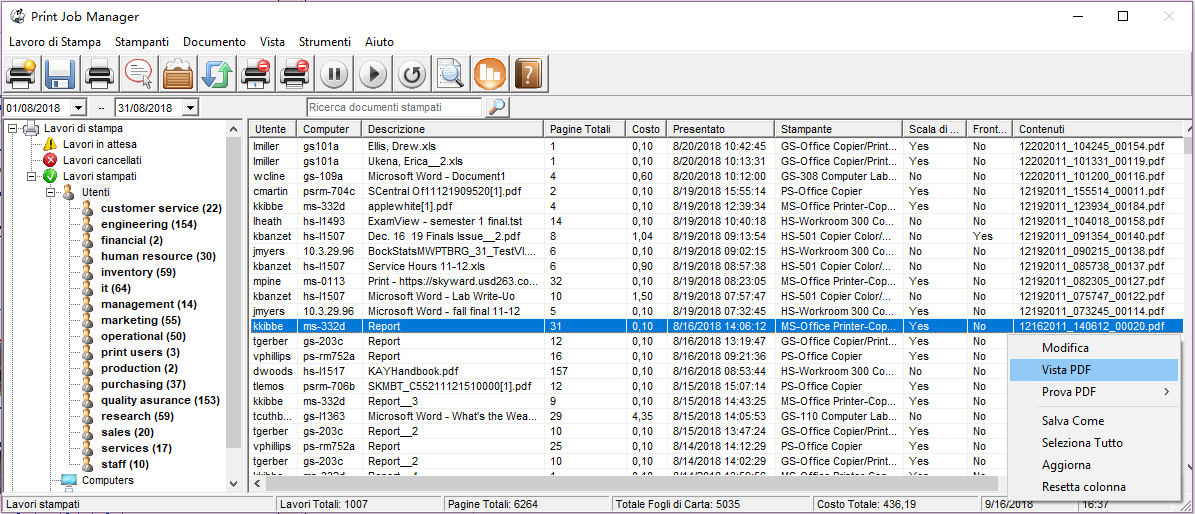Viewport: 1195px width, 514px height.
Task: Click the Lavori Totali: 1007 status entry
Action: [358, 505]
